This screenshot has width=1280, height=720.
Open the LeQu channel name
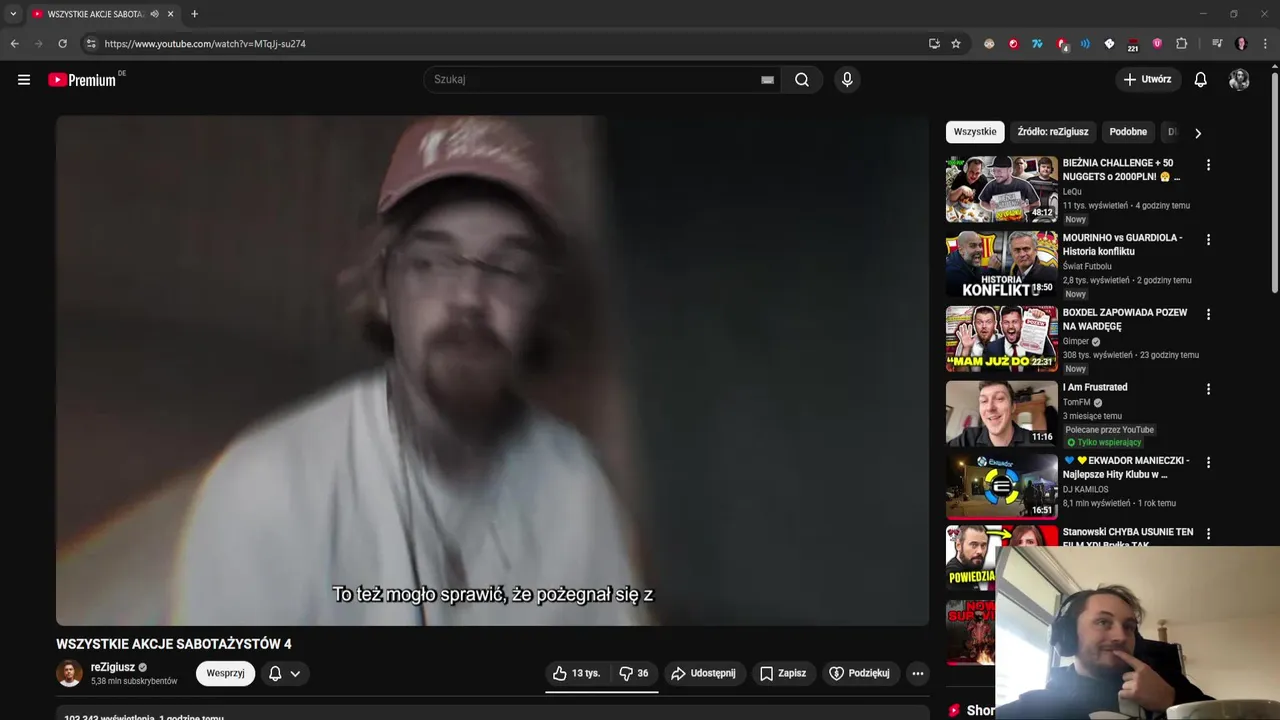coord(1072,191)
